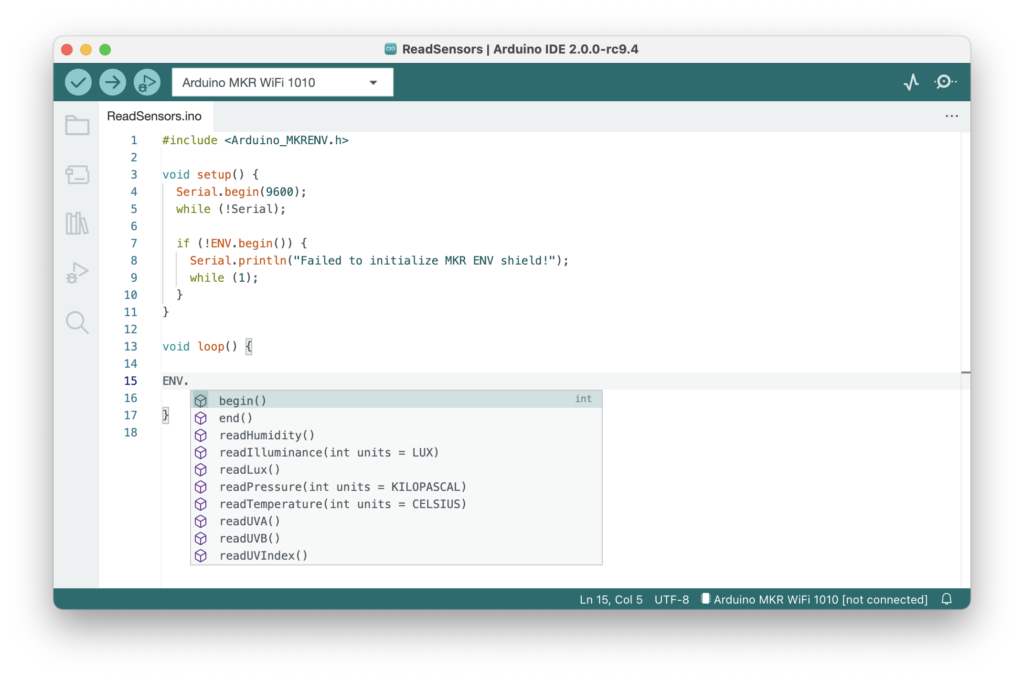Open the Library Manager sidebar icon

coord(77,223)
